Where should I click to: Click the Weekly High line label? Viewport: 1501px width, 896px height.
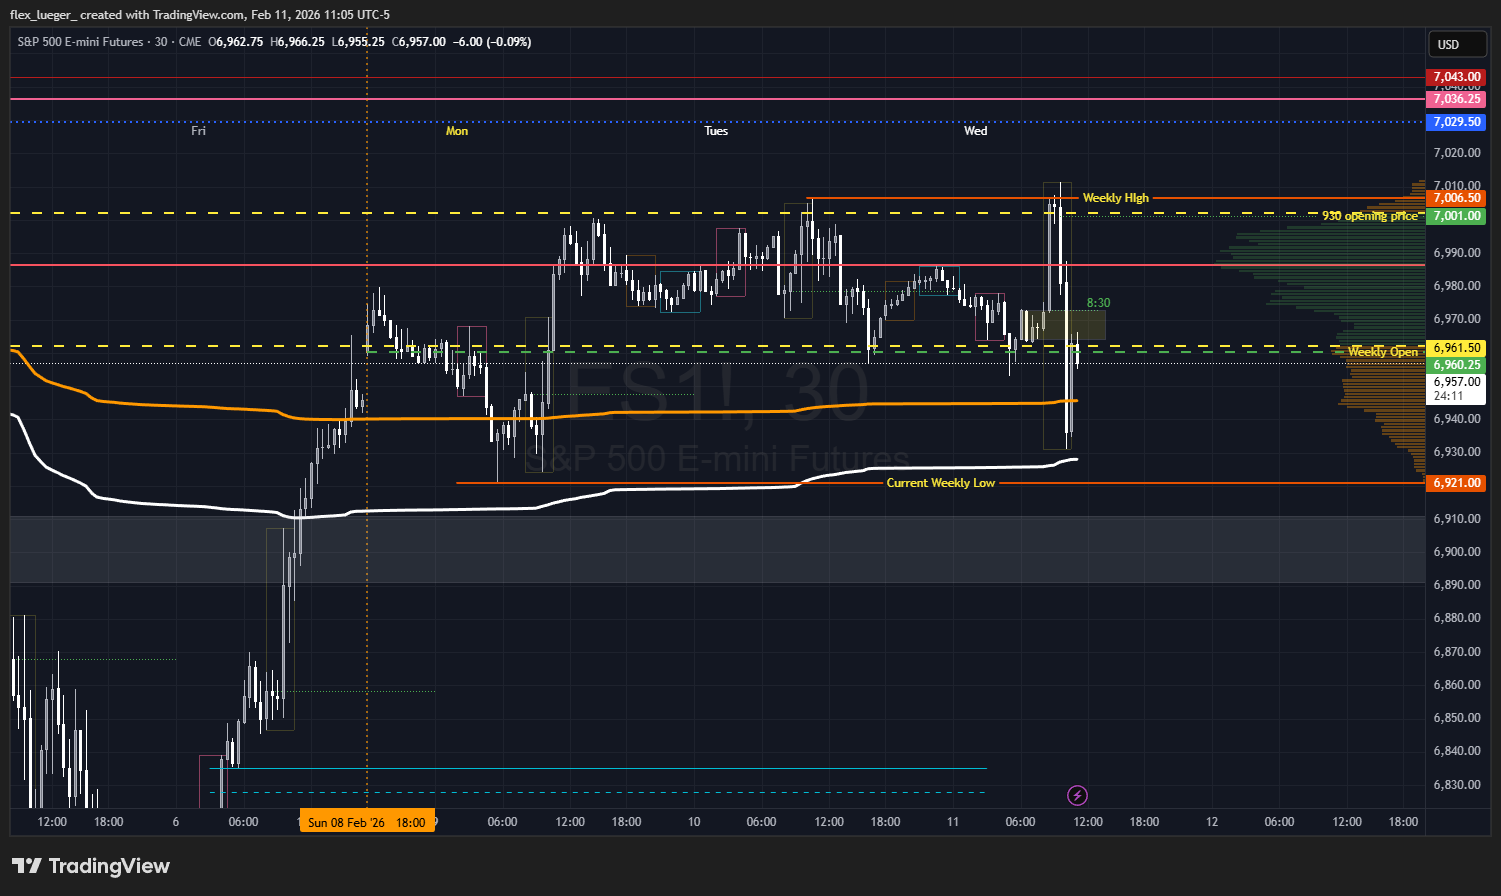point(1115,198)
